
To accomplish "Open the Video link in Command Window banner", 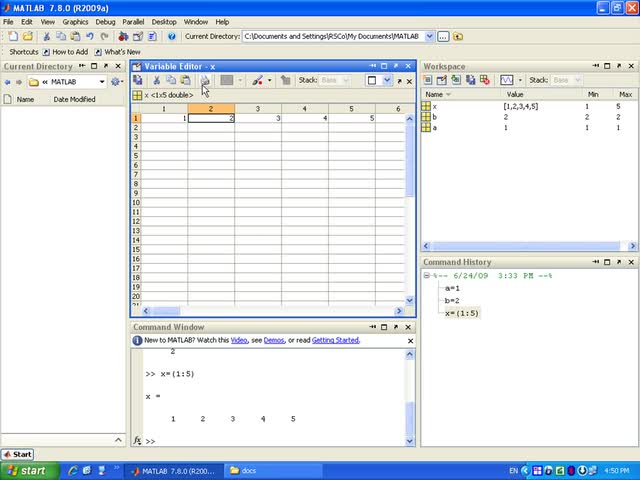I will coord(239,340).
